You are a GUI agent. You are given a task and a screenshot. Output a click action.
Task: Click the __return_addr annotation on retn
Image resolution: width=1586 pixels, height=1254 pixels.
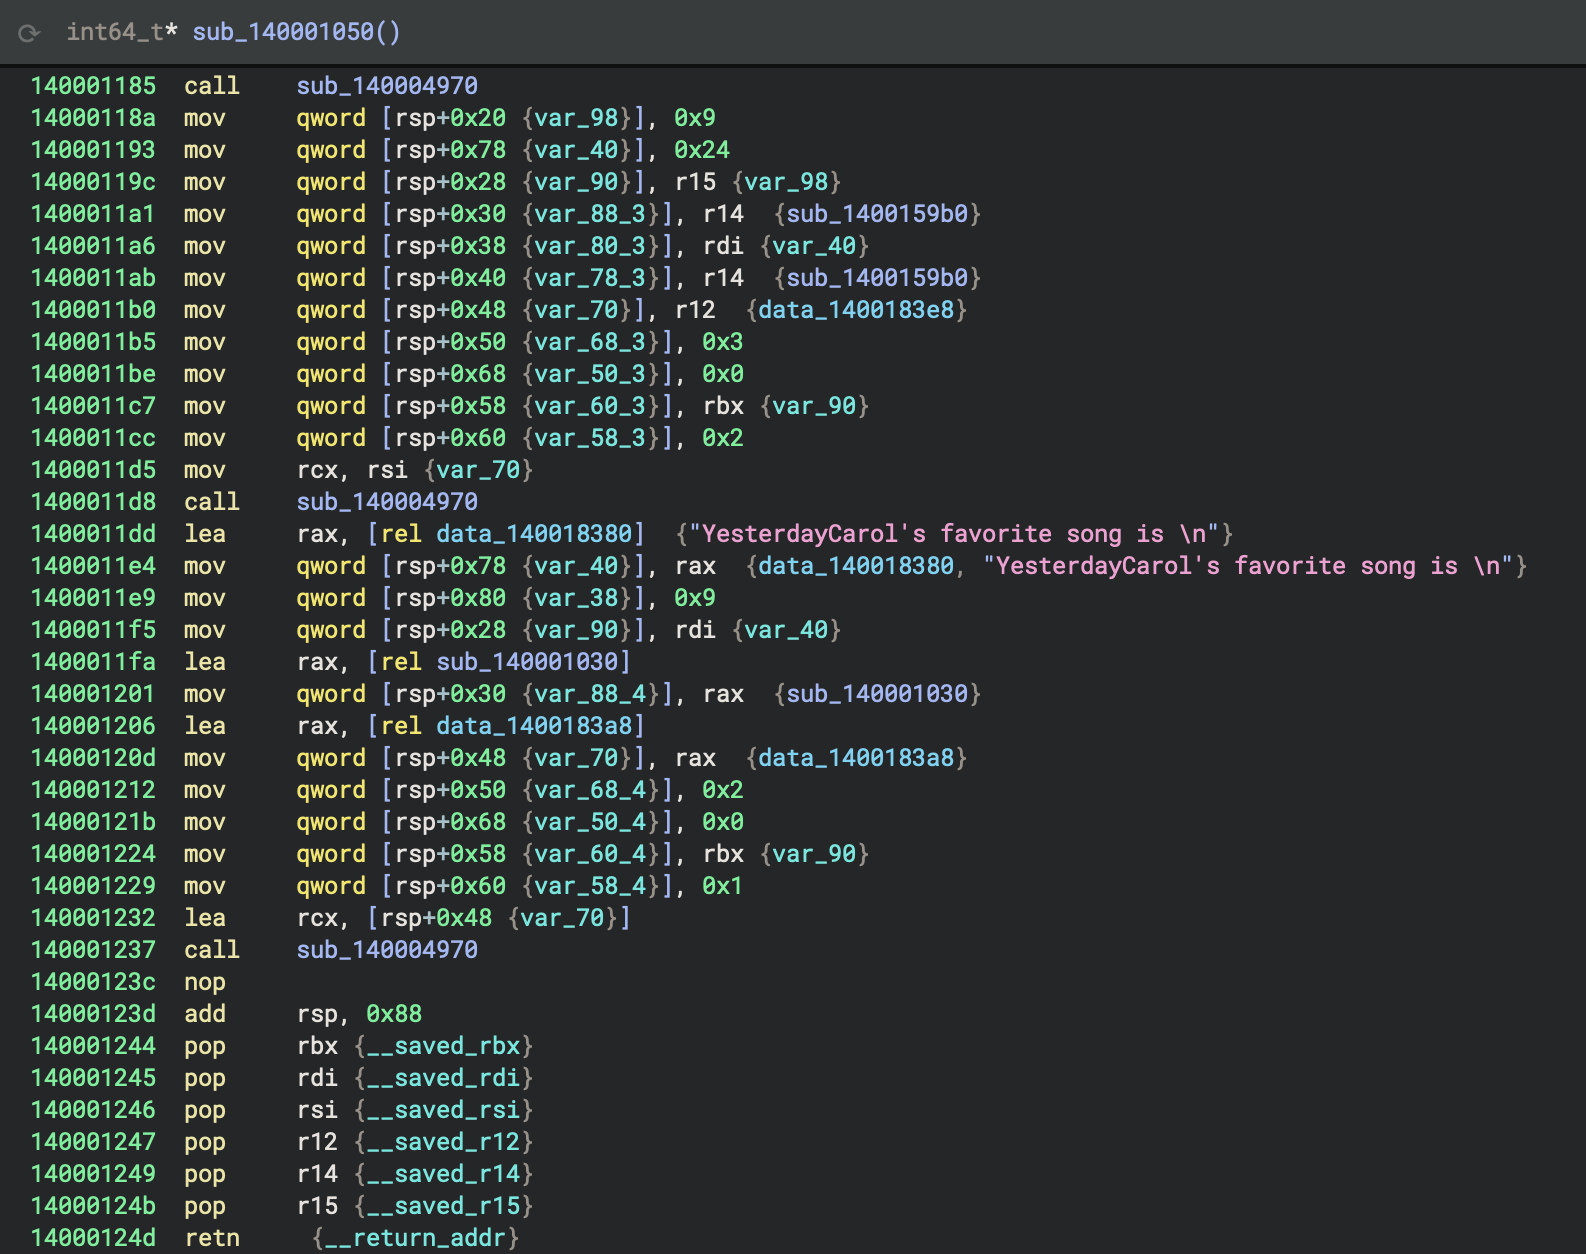coord(415,1238)
